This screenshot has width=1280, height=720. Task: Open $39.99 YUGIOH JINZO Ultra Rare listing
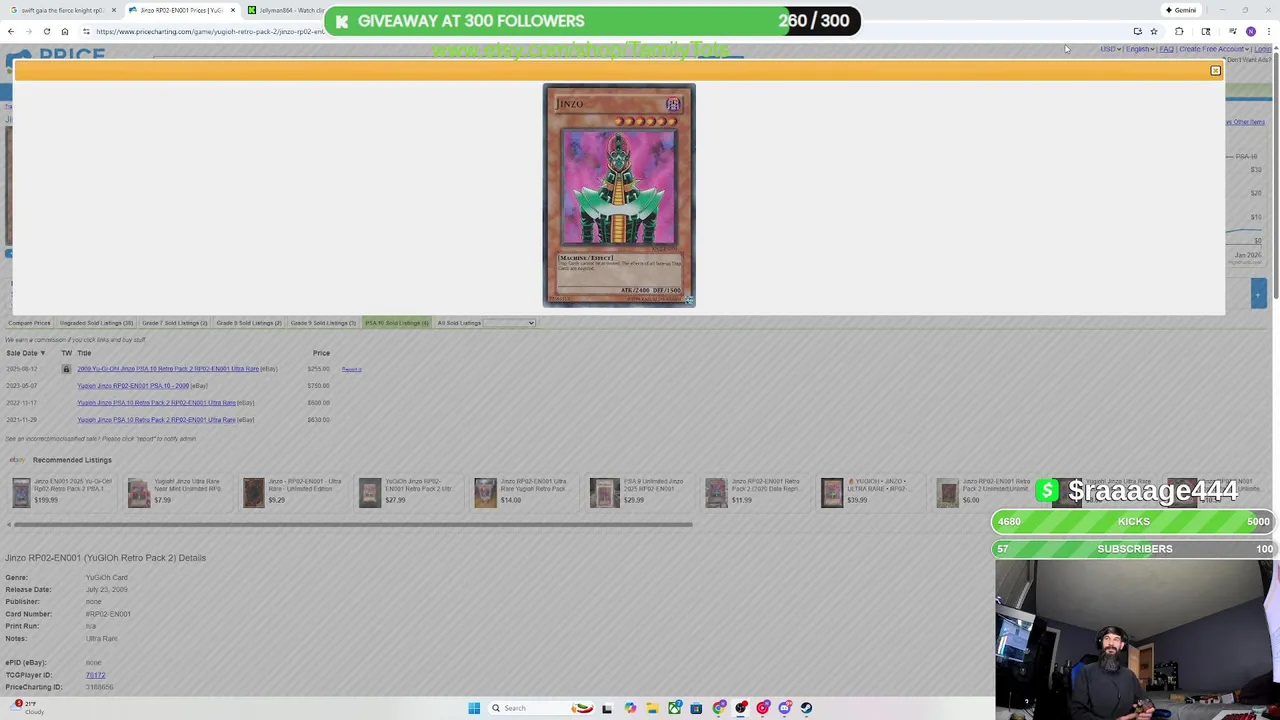coord(871,491)
